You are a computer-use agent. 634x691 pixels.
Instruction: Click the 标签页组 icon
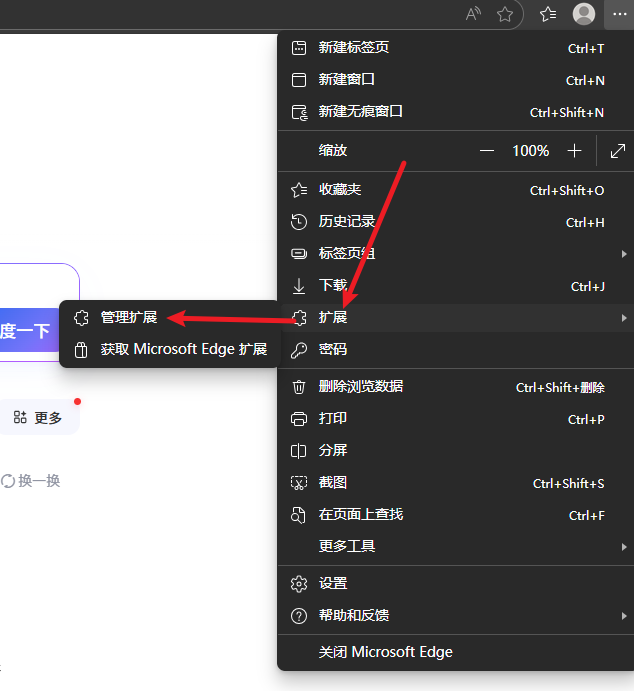tap(299, 254)
